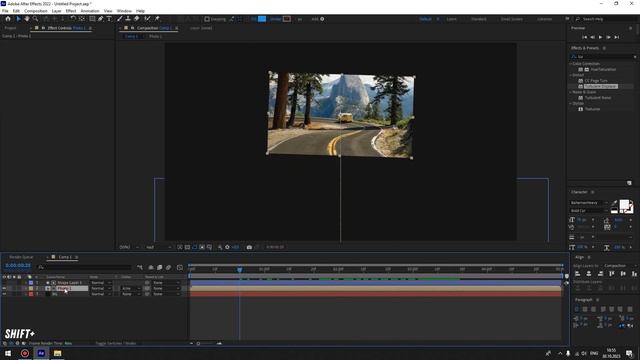Toggle frame blending icon in timeline

click(x=160, y=267)
